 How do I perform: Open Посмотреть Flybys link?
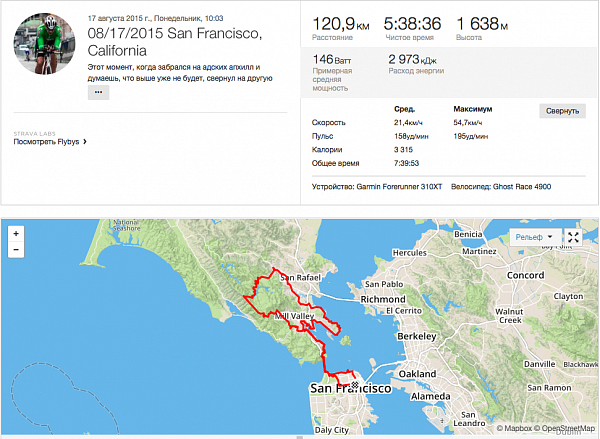(46, 142)
